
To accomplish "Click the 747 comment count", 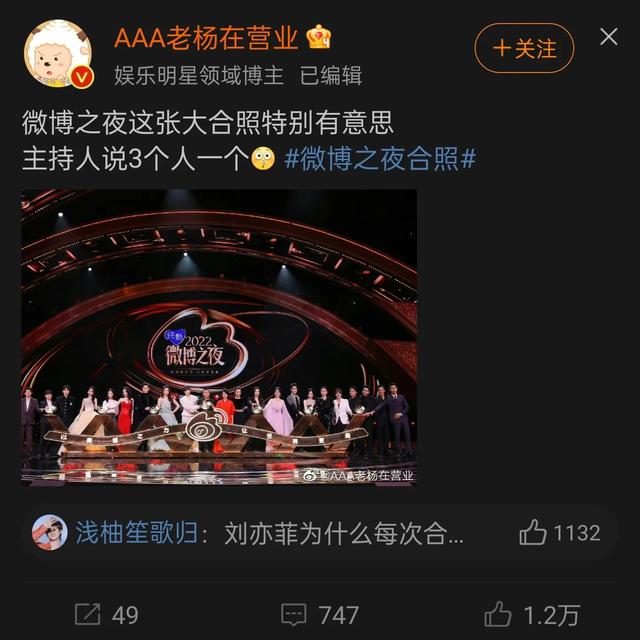I will tap(339, 615).
